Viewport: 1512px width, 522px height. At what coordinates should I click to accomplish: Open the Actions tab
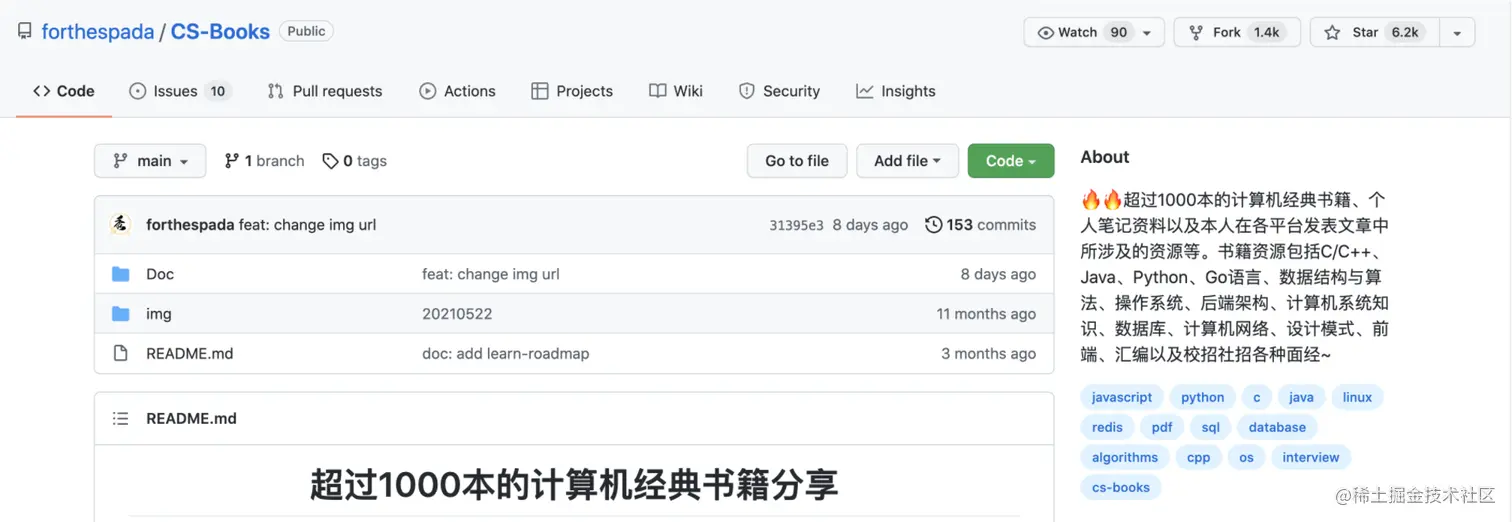click(457, 91)
